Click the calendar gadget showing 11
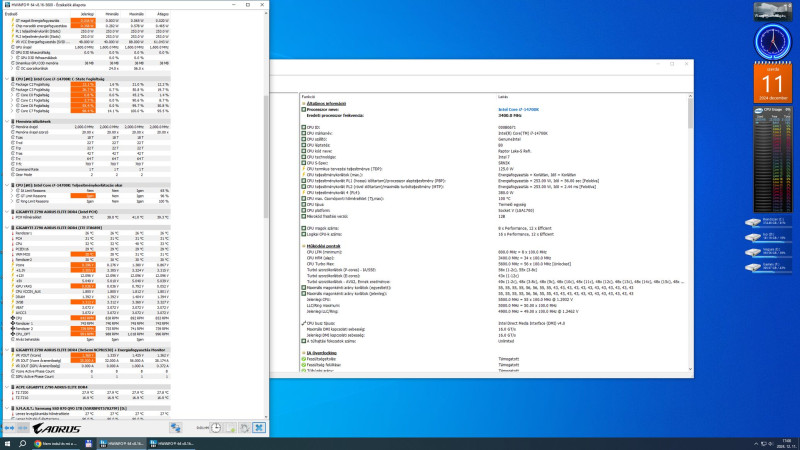Screen dimensions: 800x450 pos(772,83)
